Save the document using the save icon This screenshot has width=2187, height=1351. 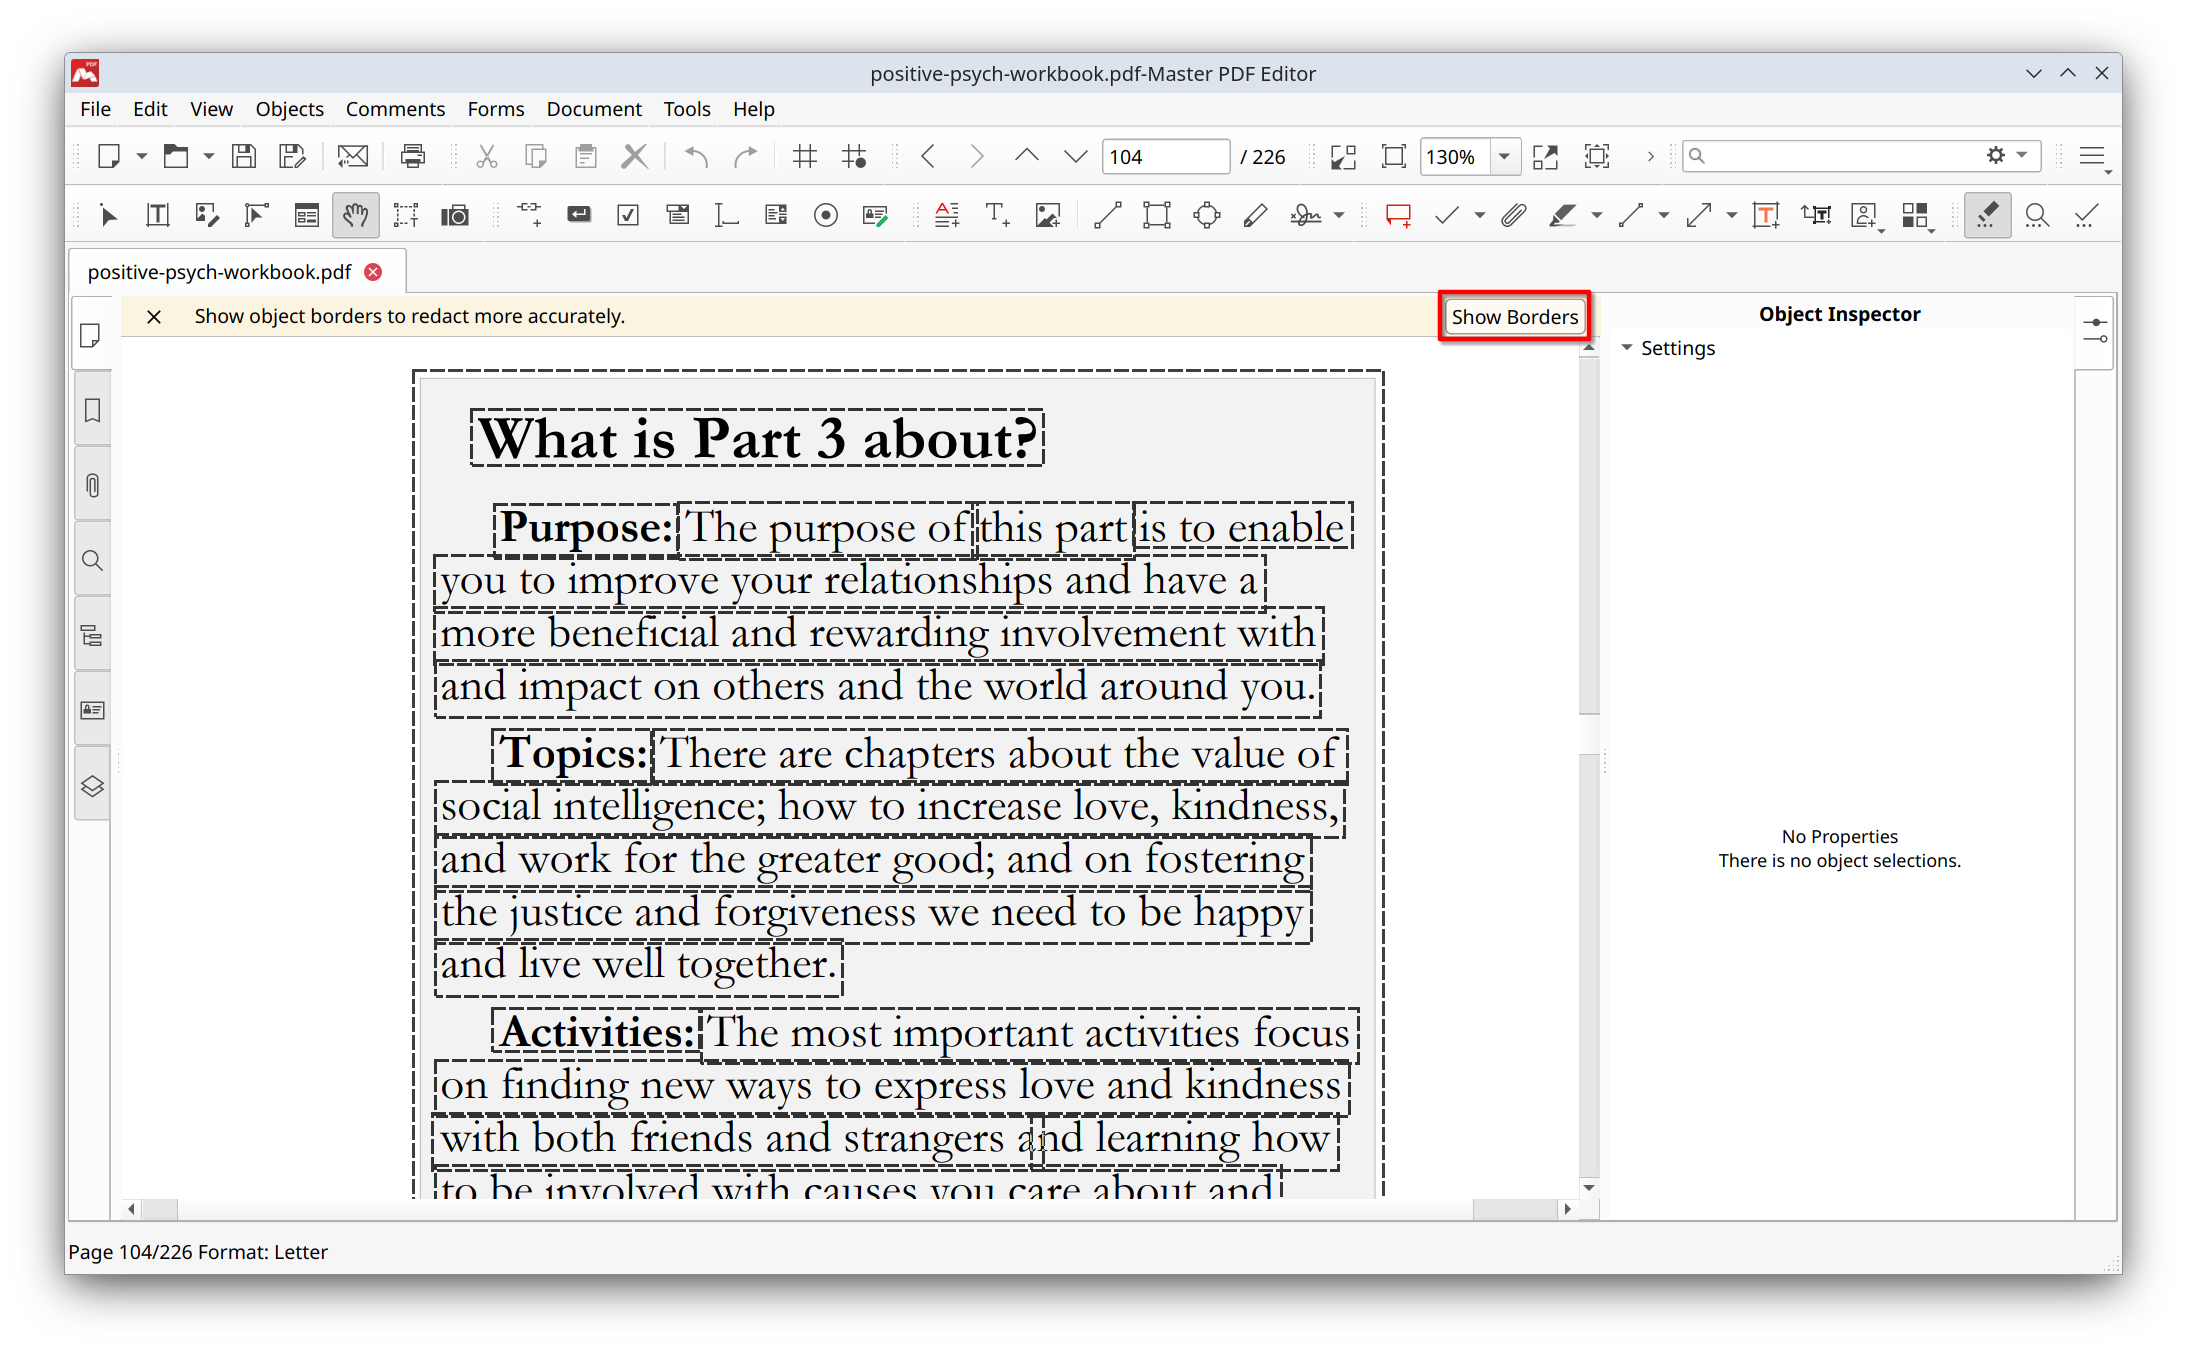click(x=244, y=156)
